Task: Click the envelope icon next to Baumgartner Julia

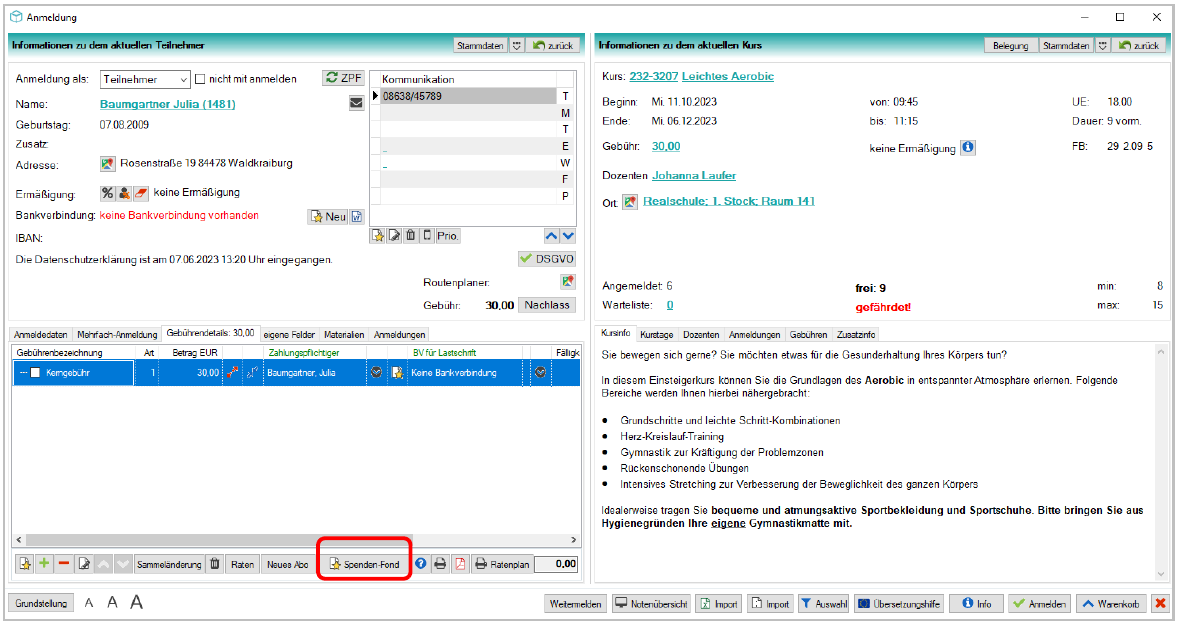Action: [357, 103]
